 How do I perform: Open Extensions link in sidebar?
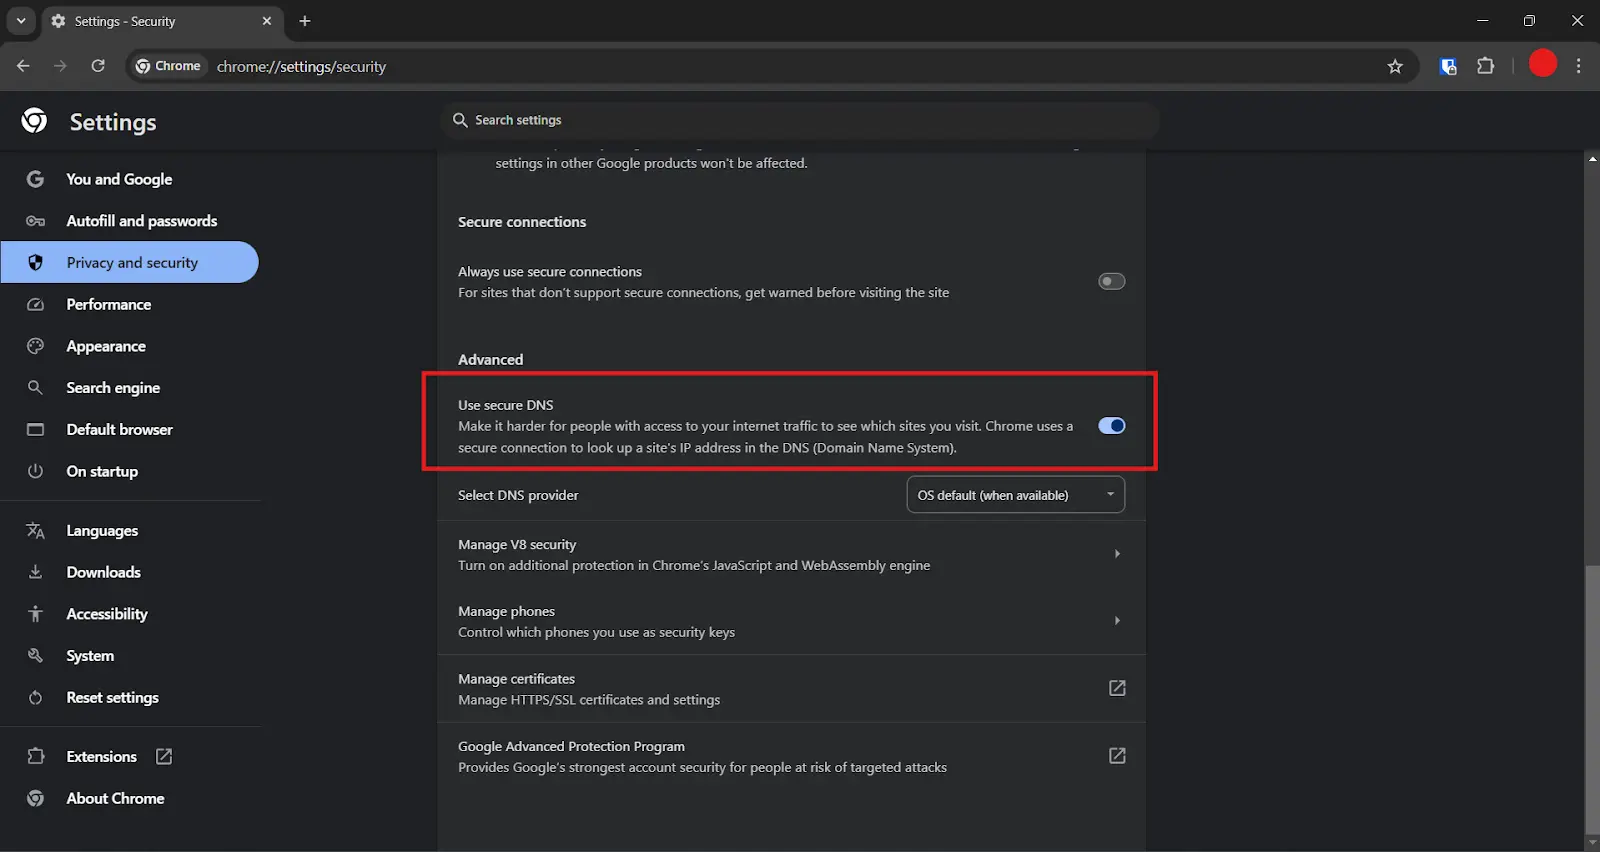101,757
